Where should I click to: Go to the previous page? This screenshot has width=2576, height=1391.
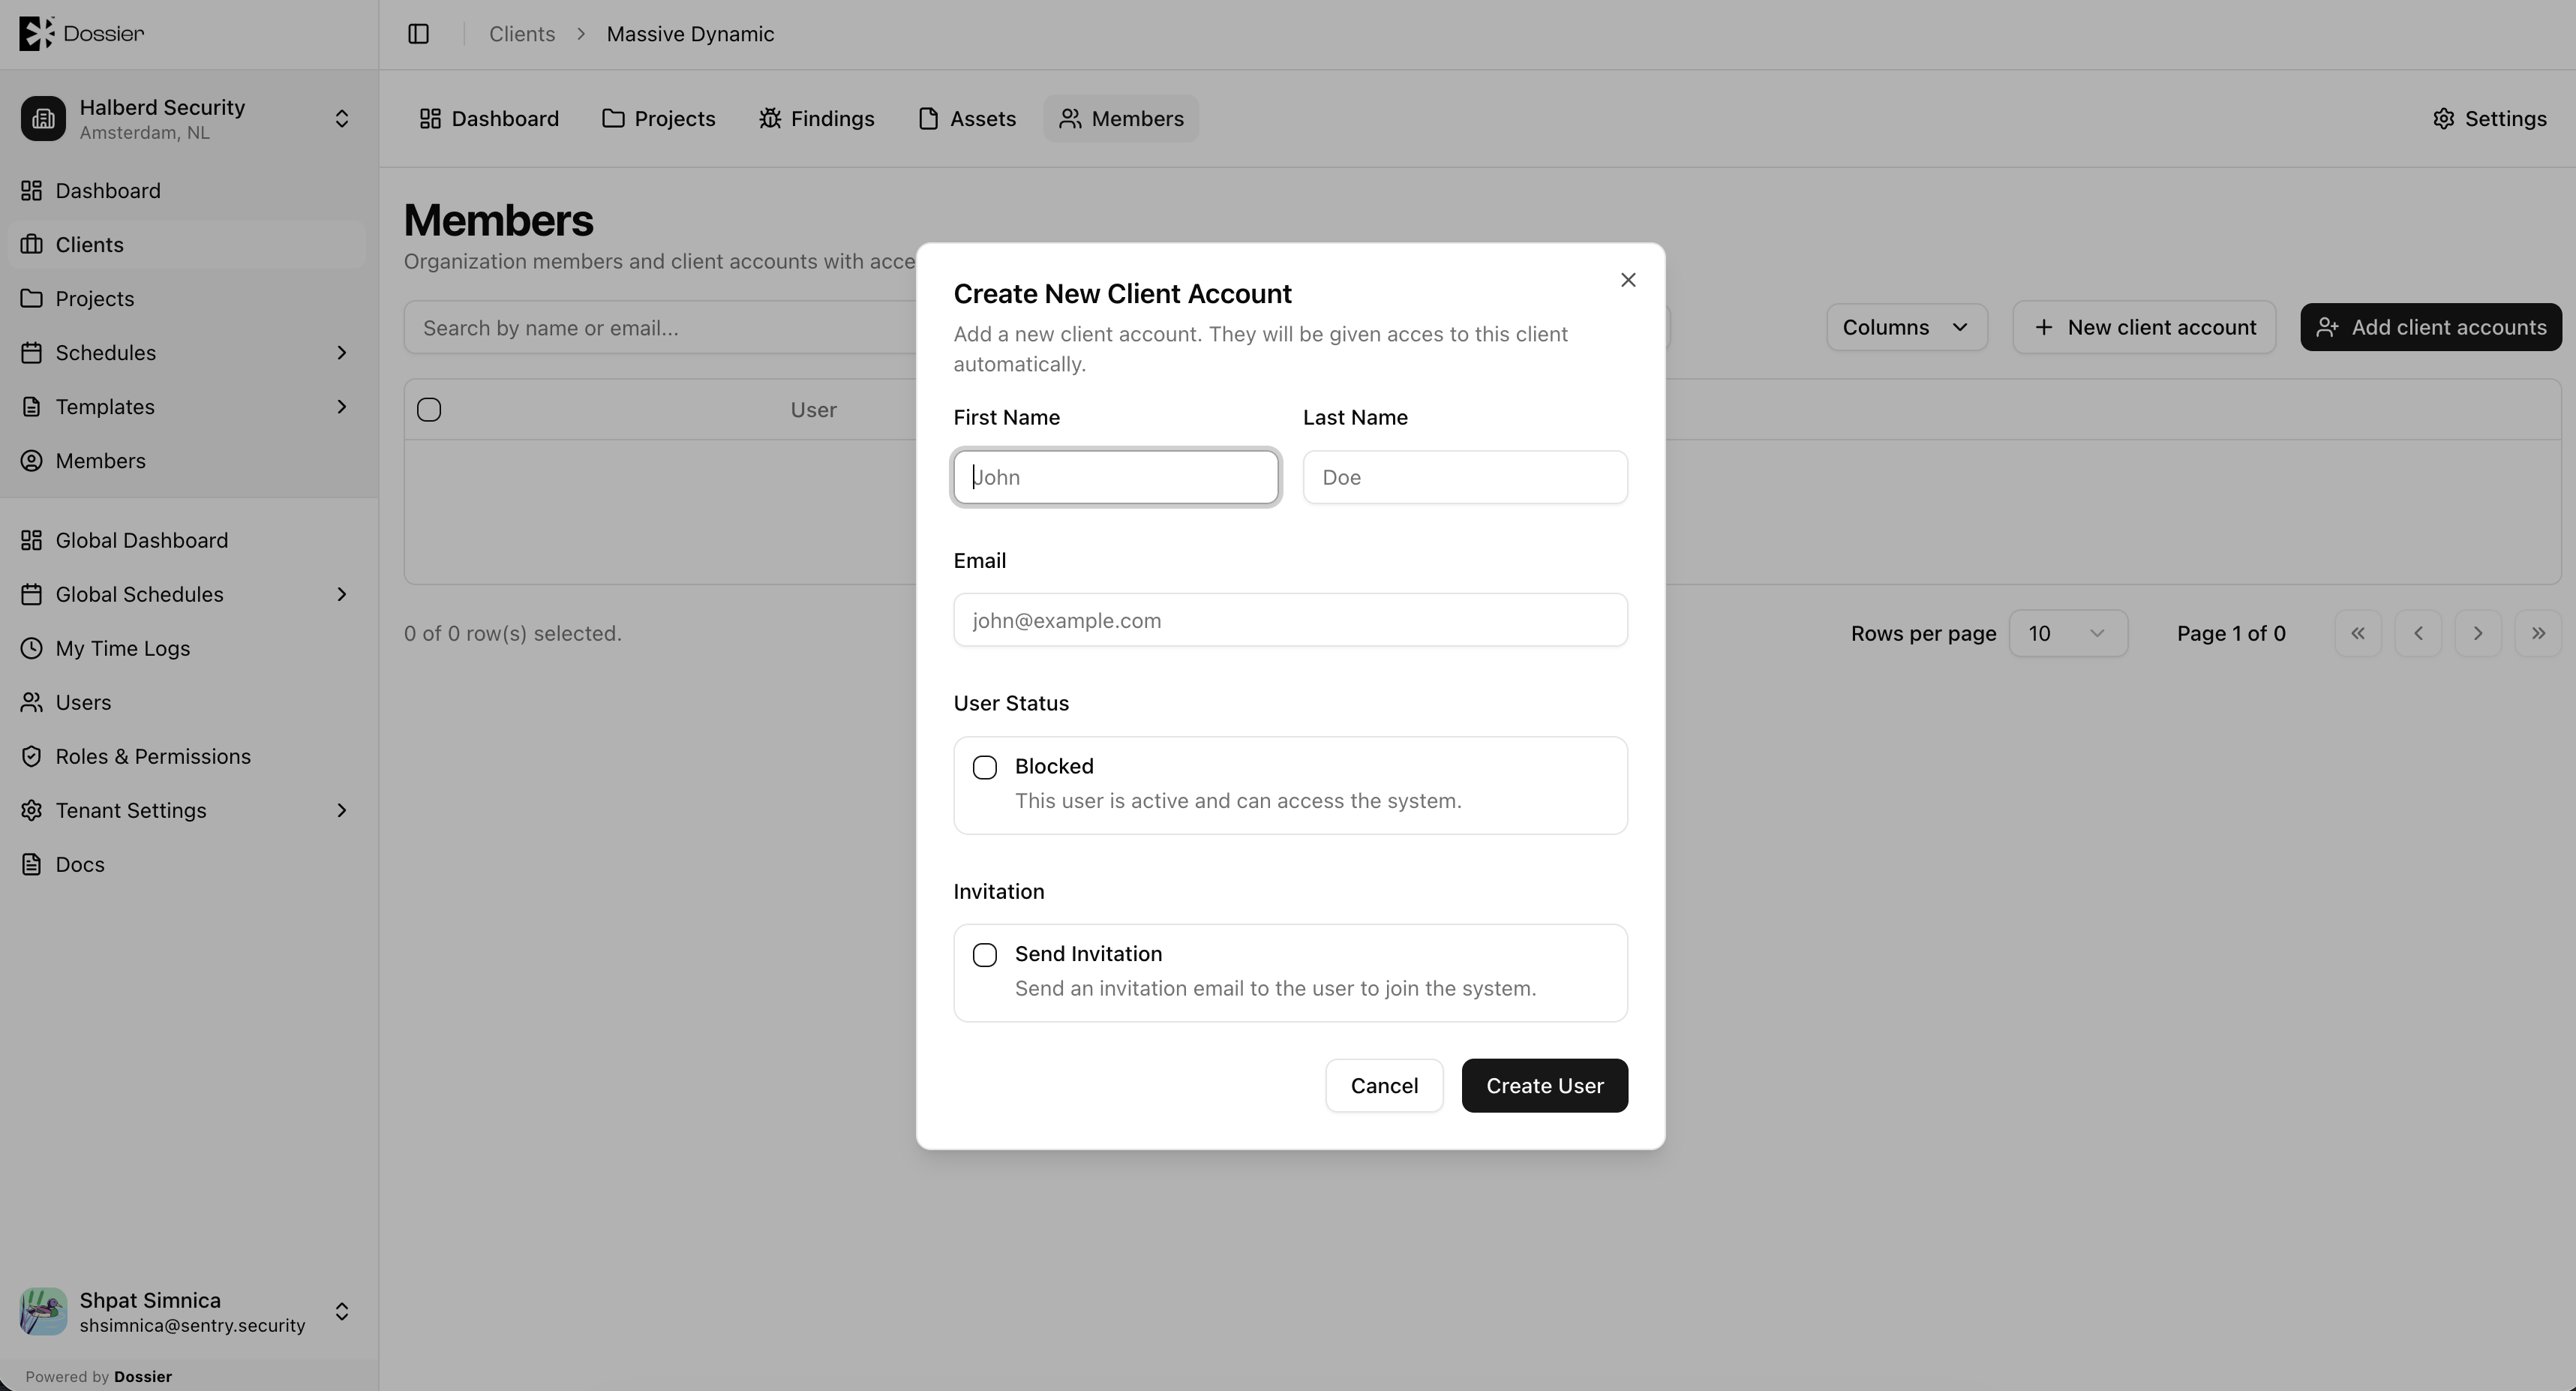[x=2418, y=633]
